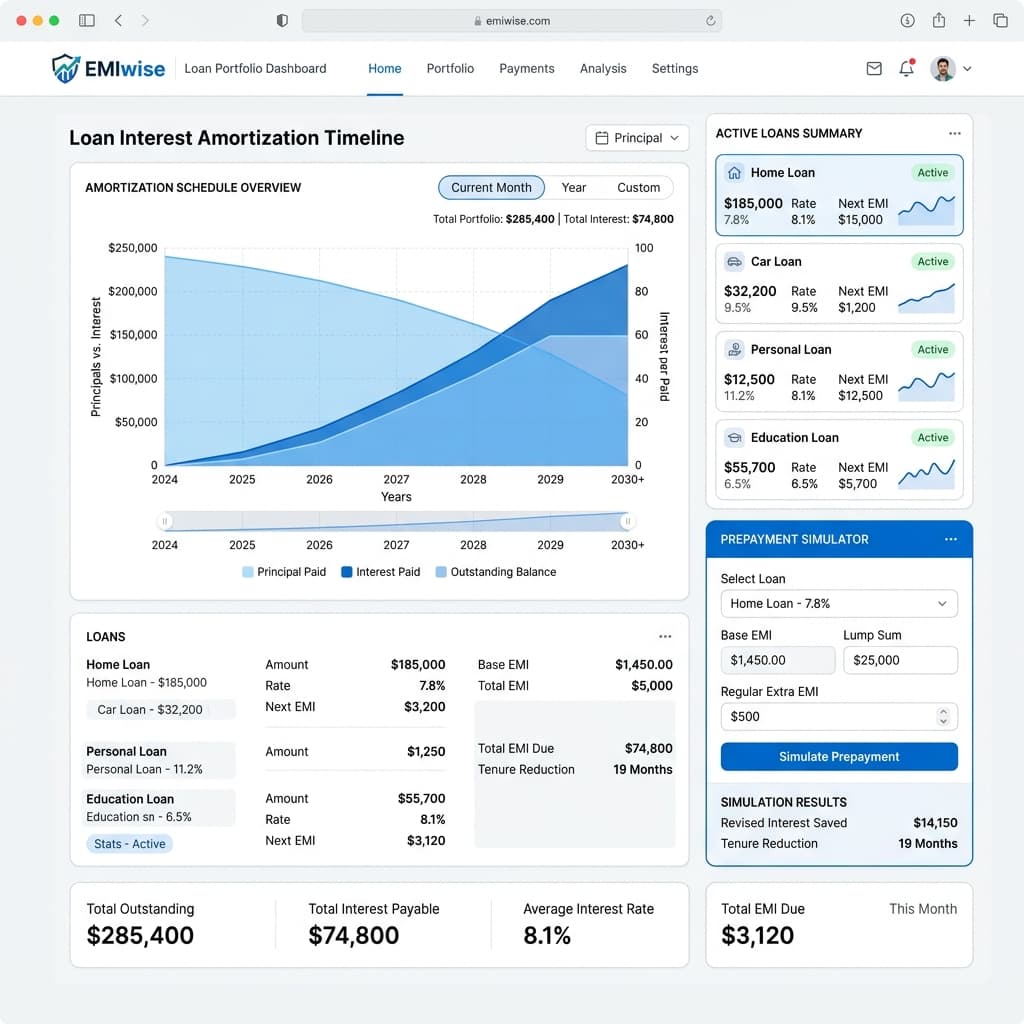Click the calendar icon in the Principal selector
This screenshot has height=1024, width=1024.
(x=601, y=138)
